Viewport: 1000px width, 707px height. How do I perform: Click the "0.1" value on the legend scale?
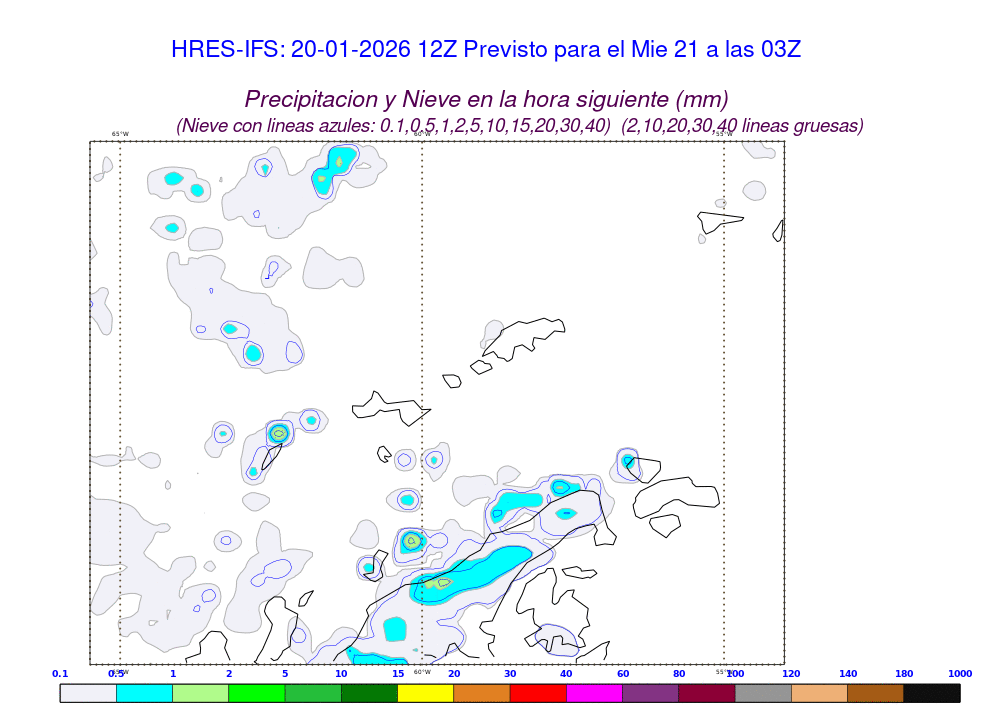pos(60,674)
